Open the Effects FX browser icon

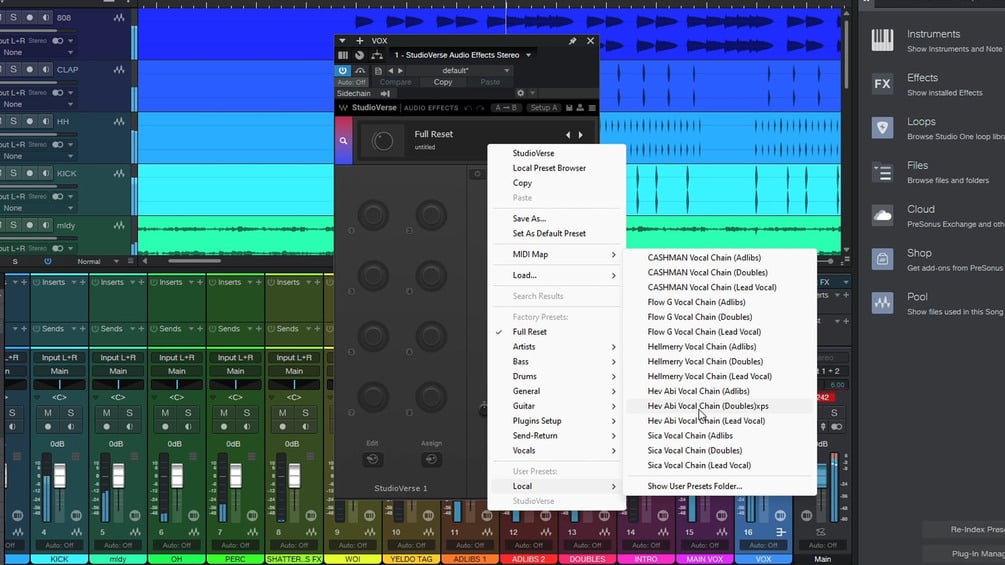(883, 84)
